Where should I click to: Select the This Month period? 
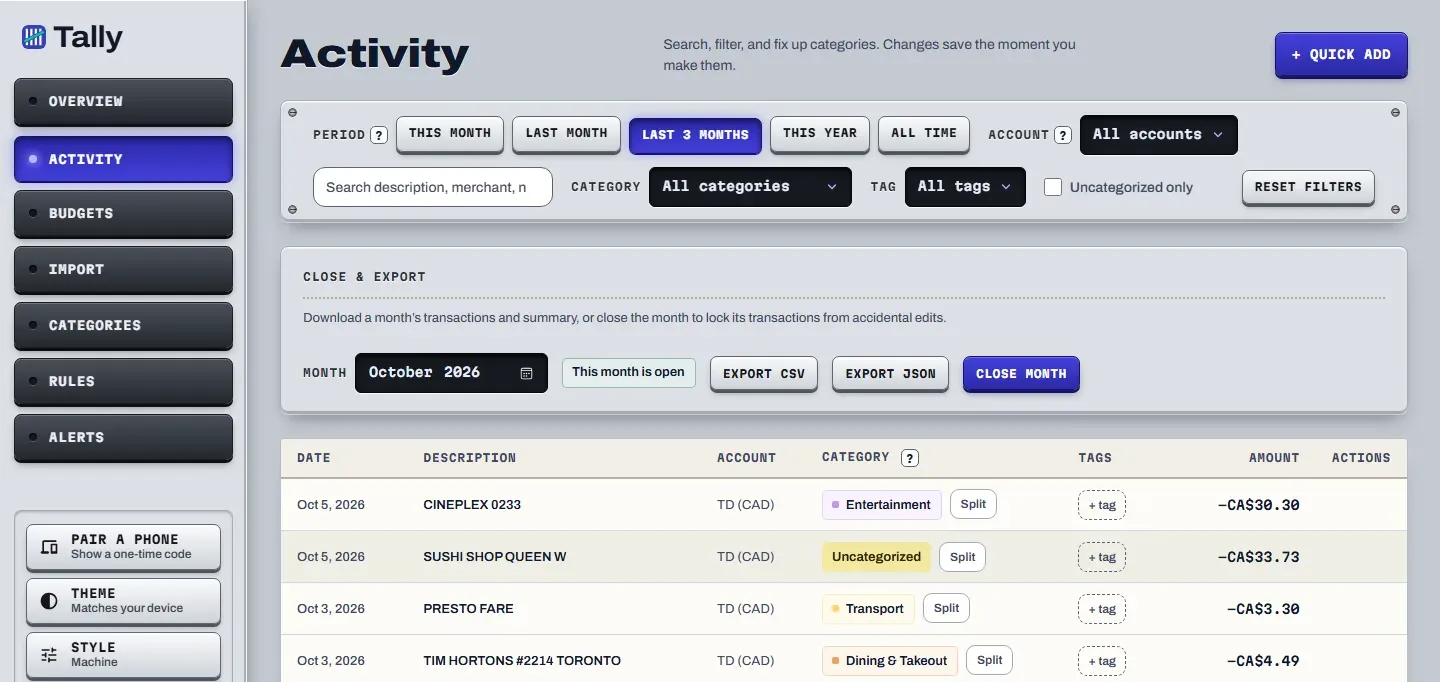pyautogui.click(x=450, y=134)
